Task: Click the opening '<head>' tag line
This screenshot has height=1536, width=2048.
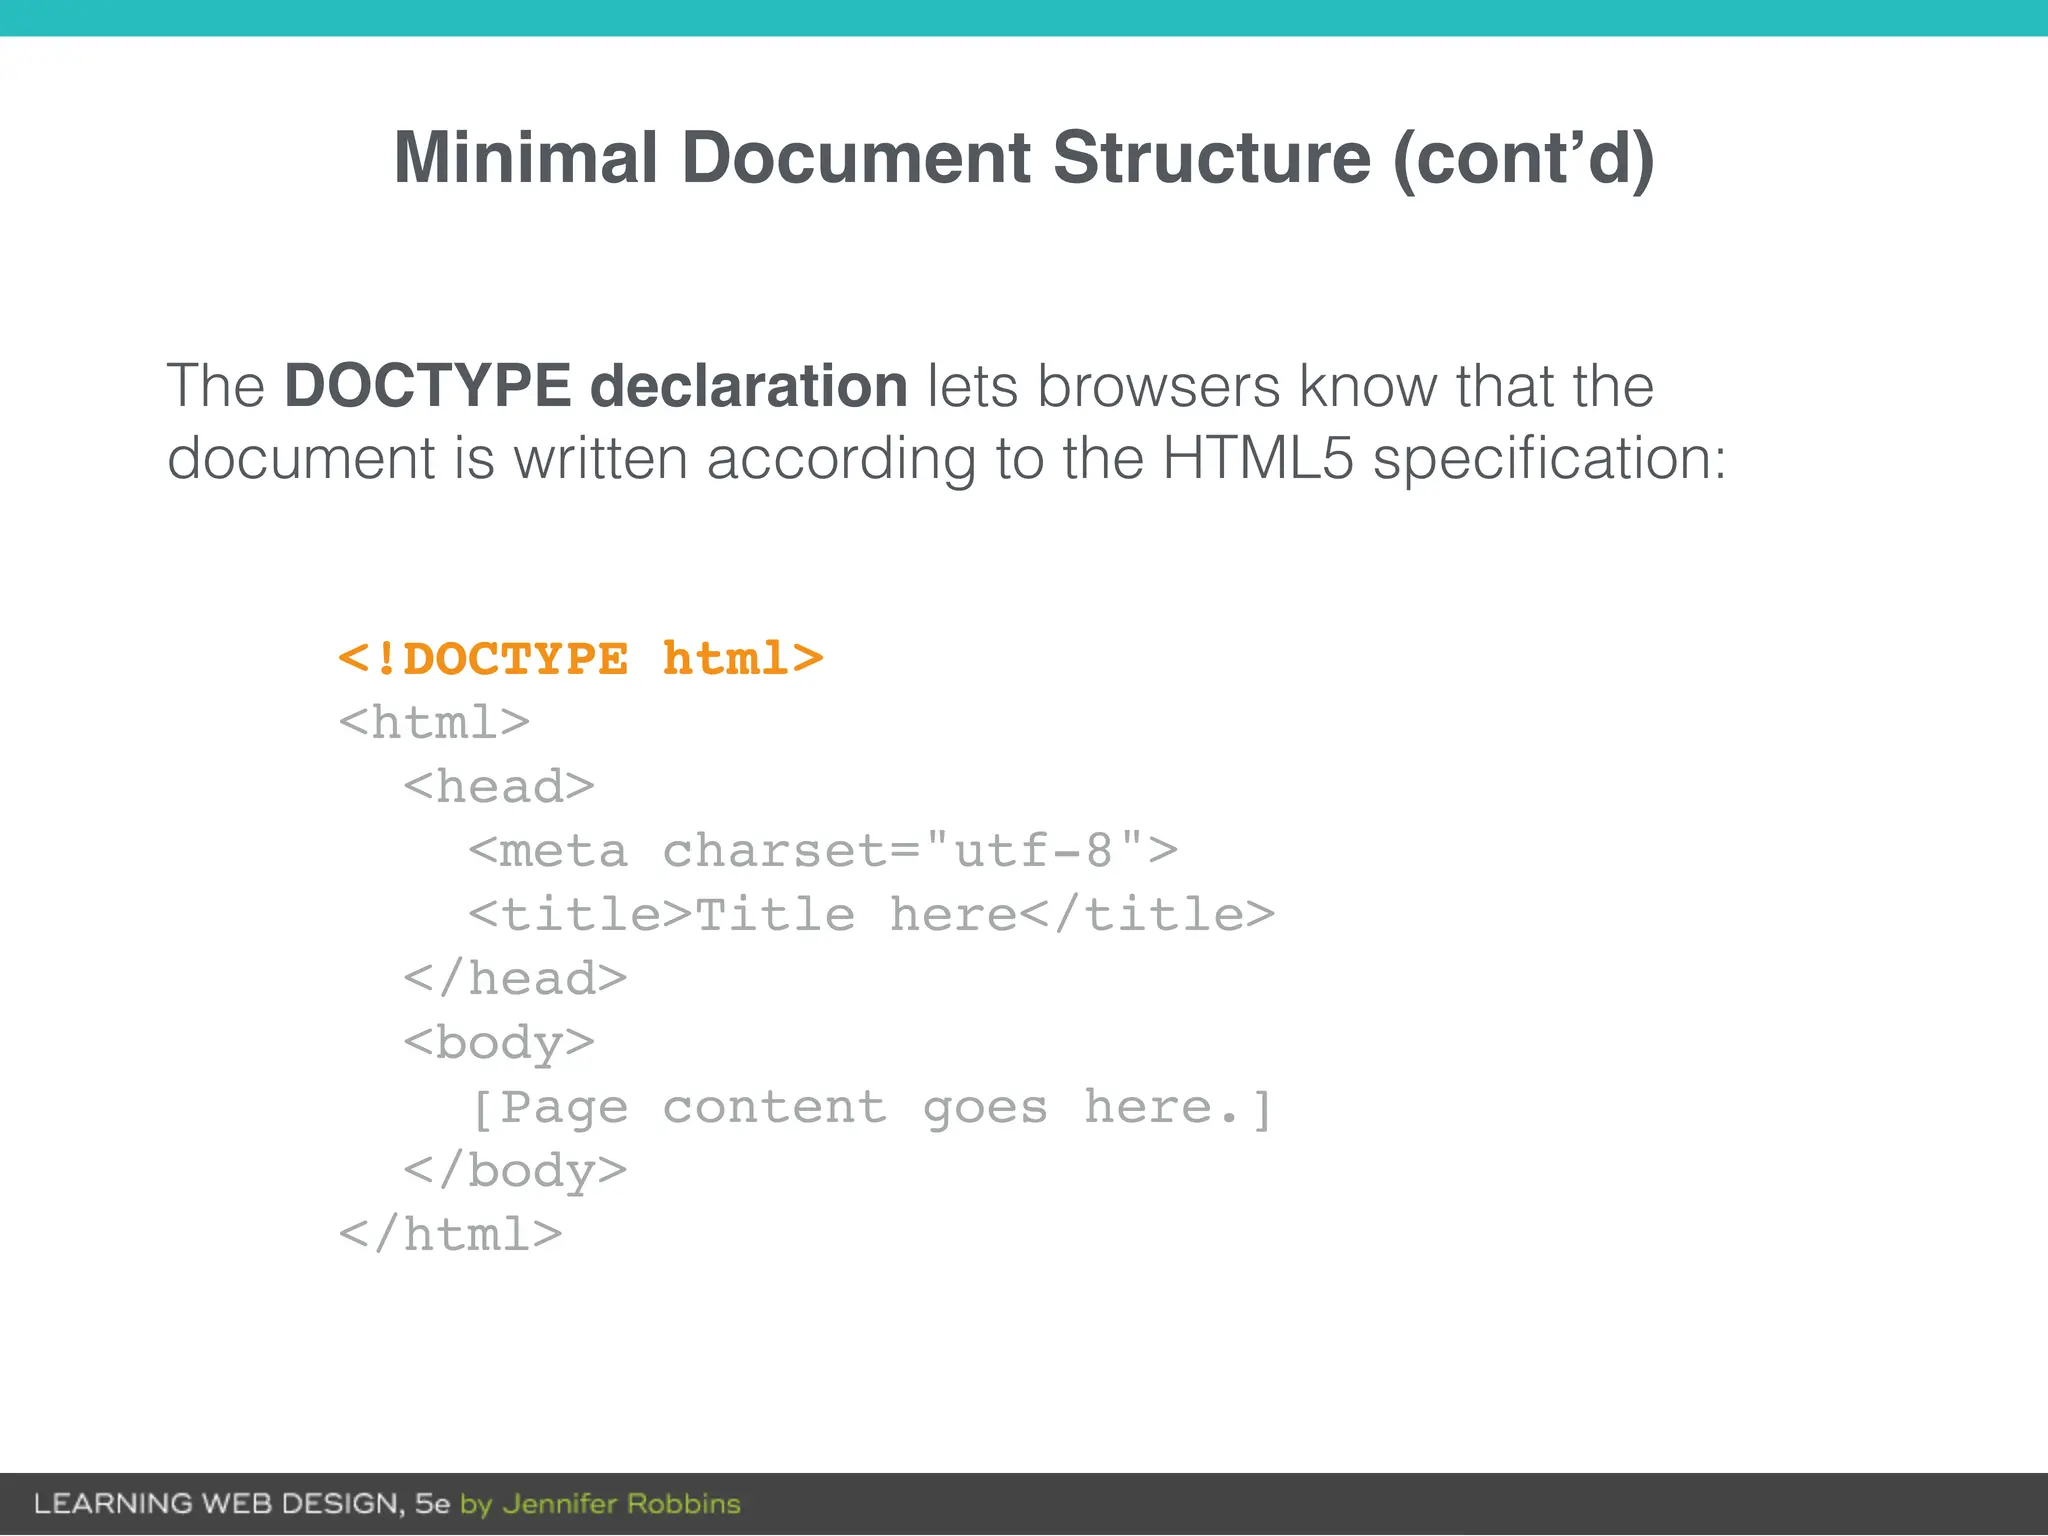Action: coord(499,786)
